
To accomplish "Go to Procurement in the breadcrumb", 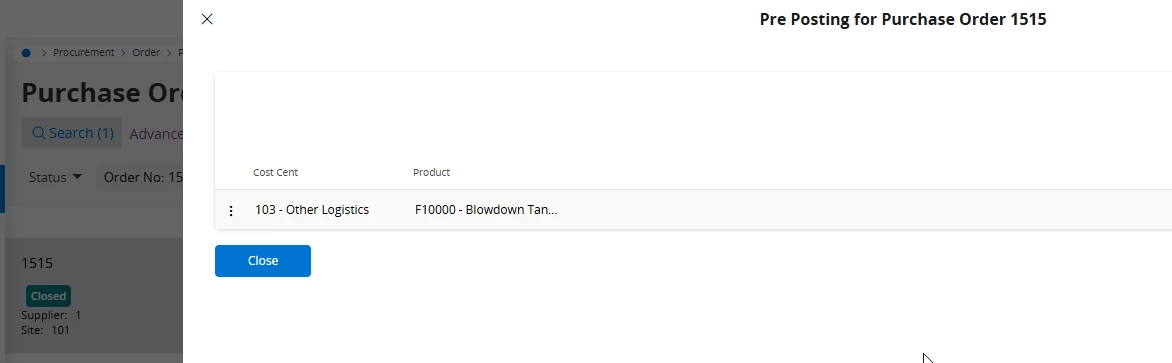I will (x=84, y=52).
